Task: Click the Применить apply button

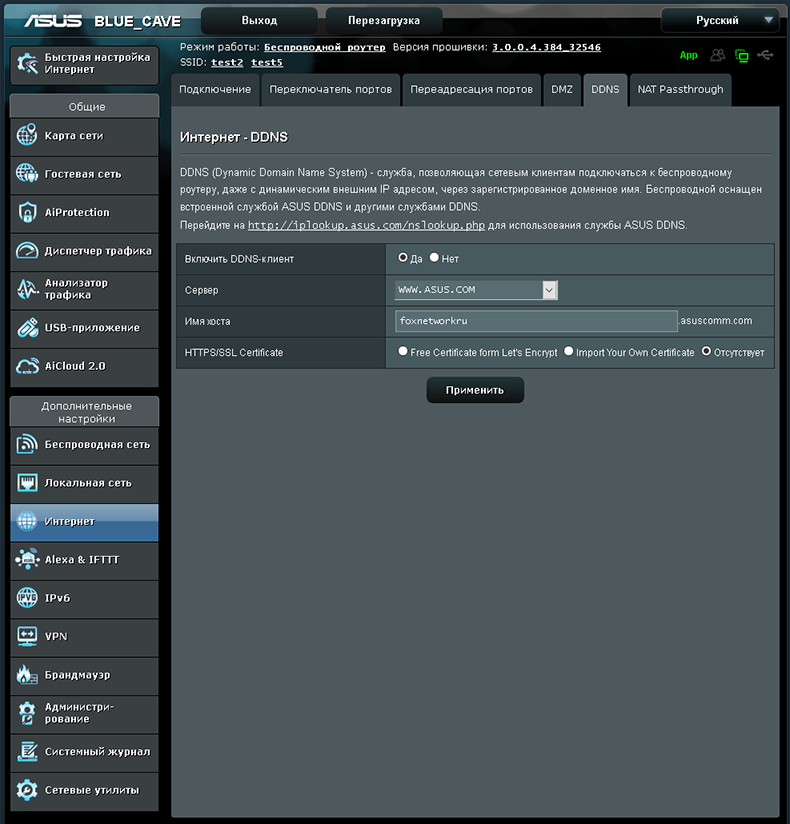Action: [475, 390]
